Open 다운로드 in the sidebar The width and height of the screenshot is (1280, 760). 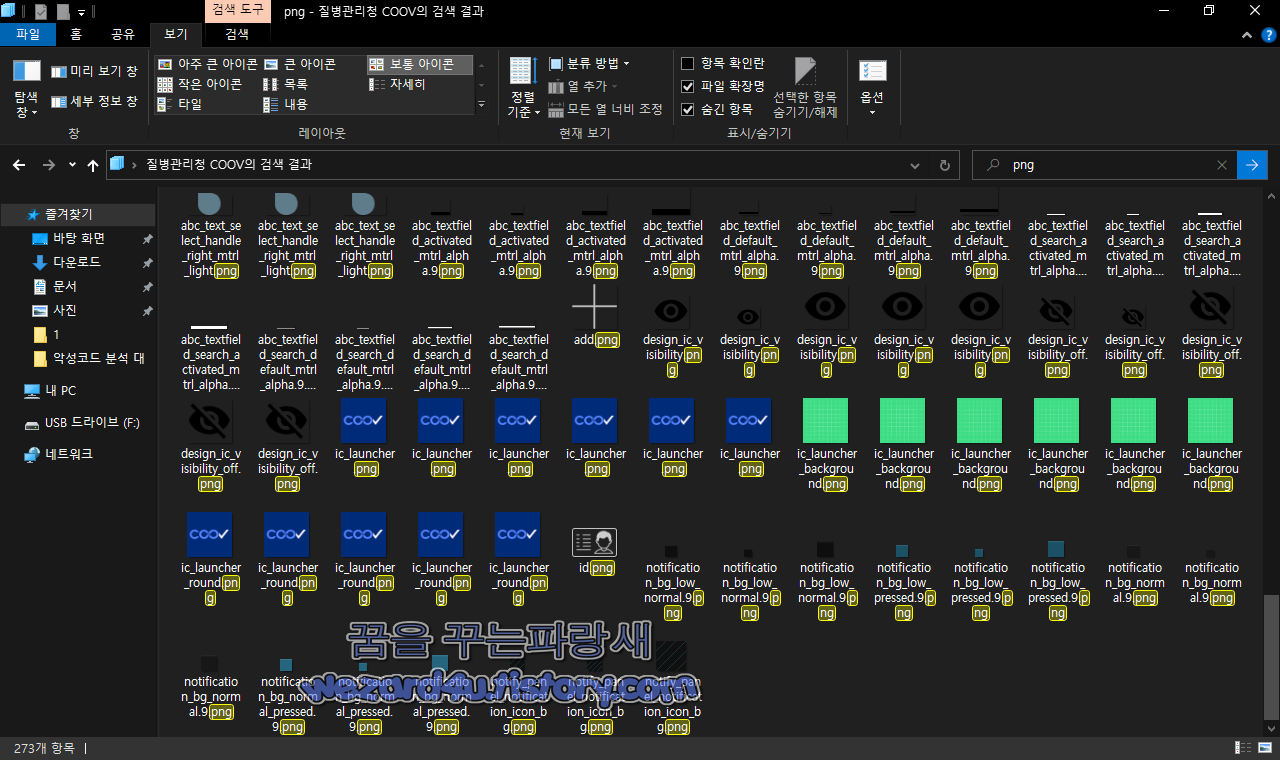pos(76,262)
